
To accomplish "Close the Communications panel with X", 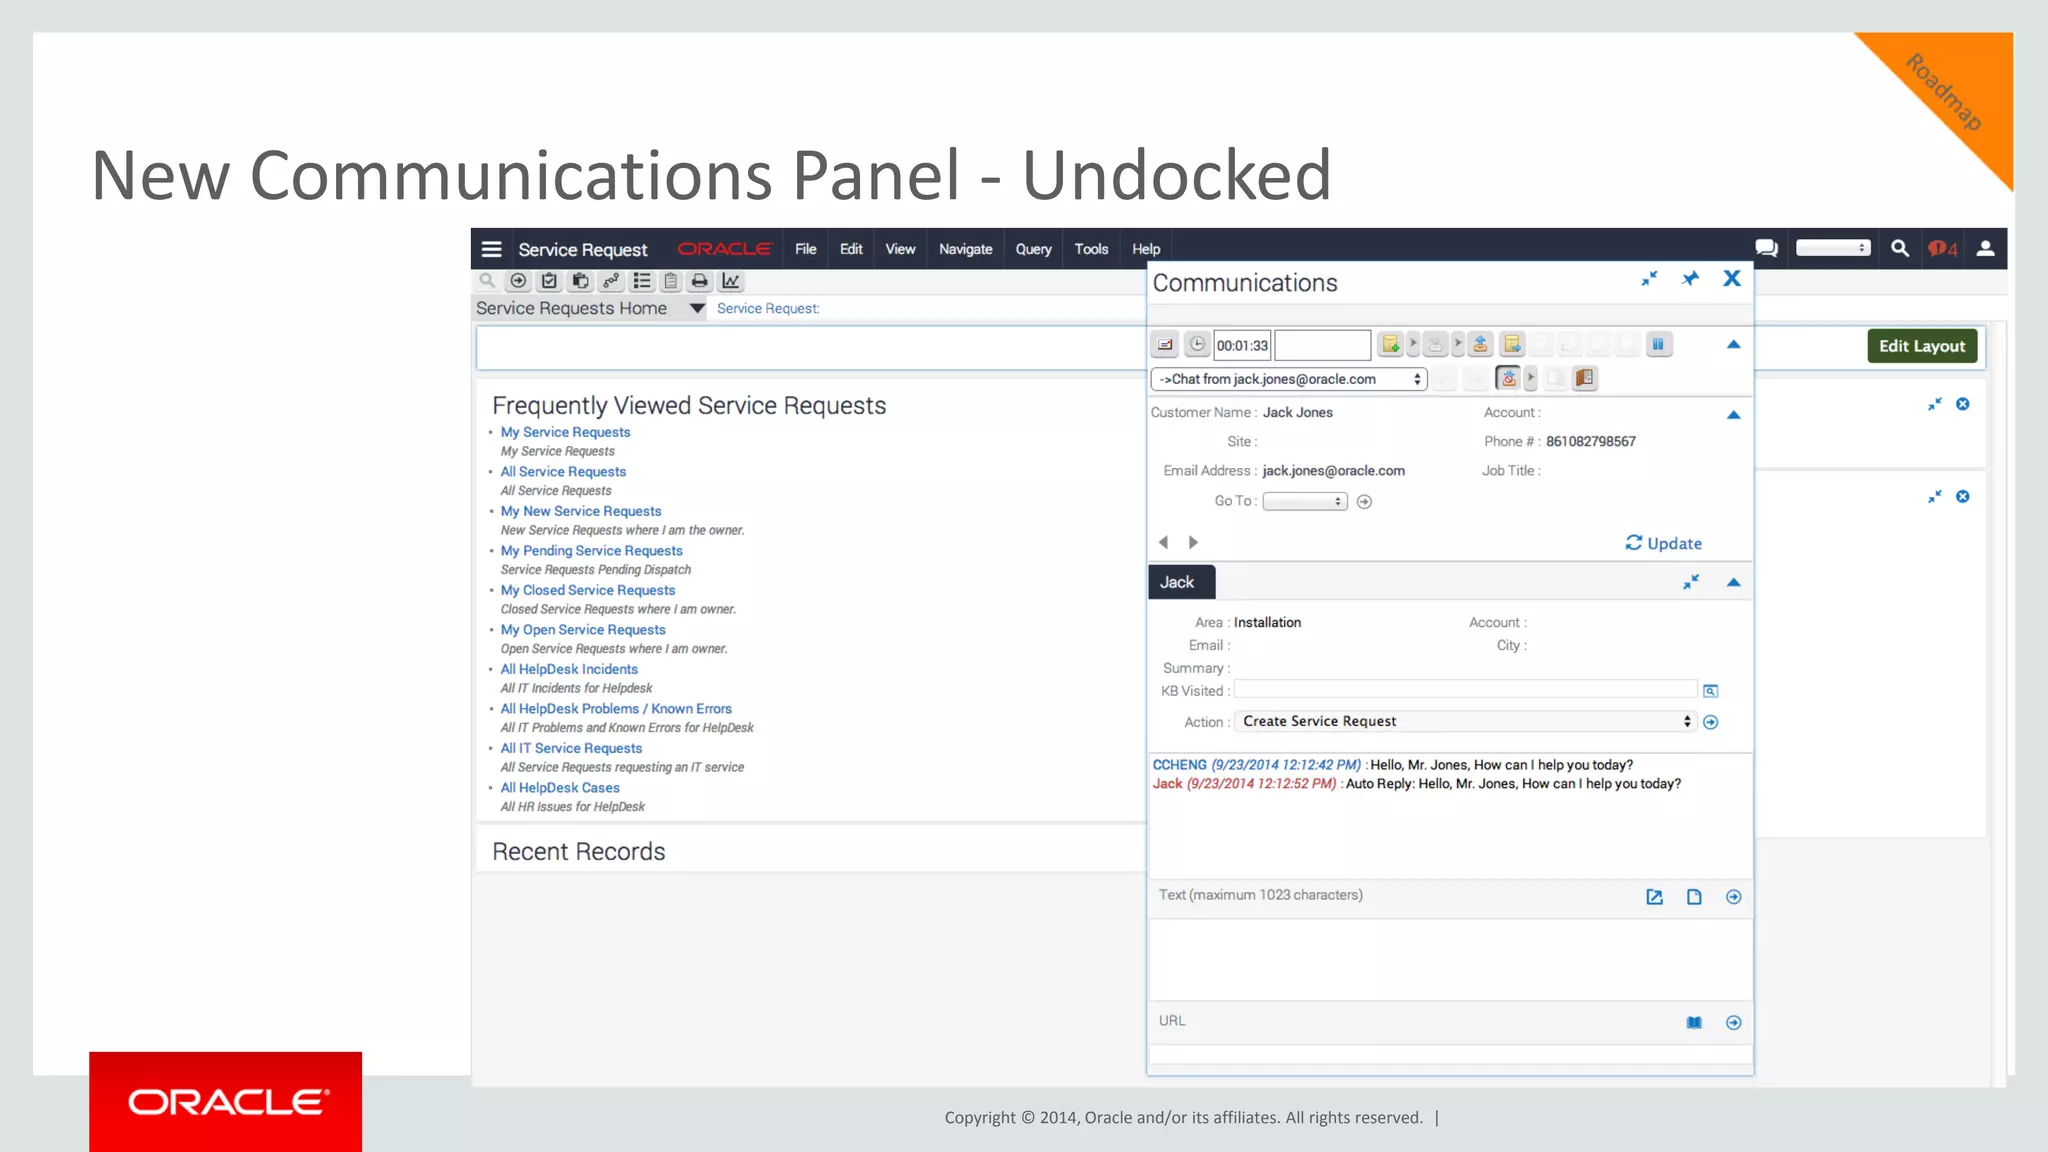I will (x=1732, y=279).
